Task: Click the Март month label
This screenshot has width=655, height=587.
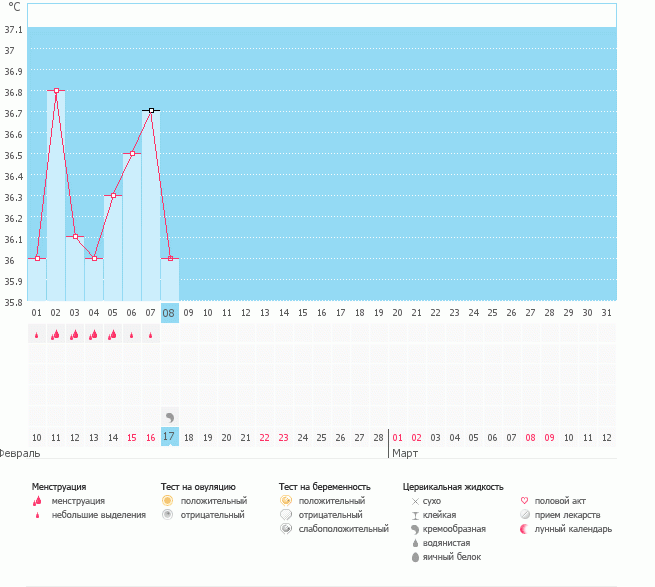Action: click(405, 453)
